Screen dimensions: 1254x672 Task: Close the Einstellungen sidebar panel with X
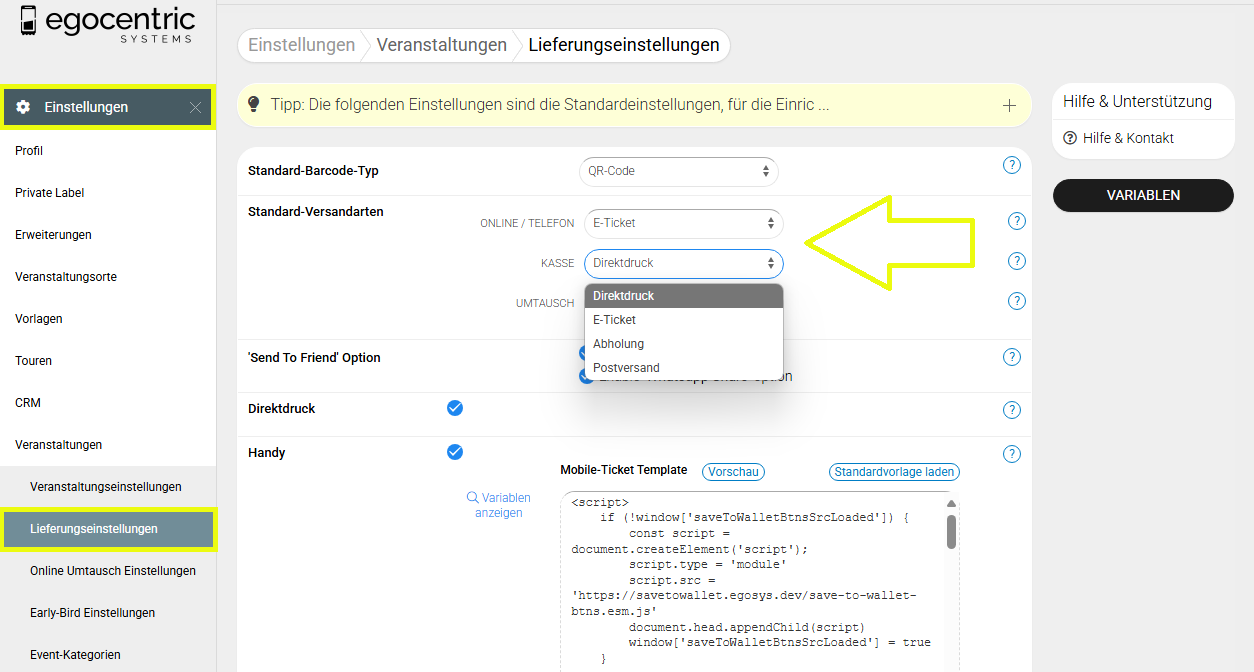195,107
